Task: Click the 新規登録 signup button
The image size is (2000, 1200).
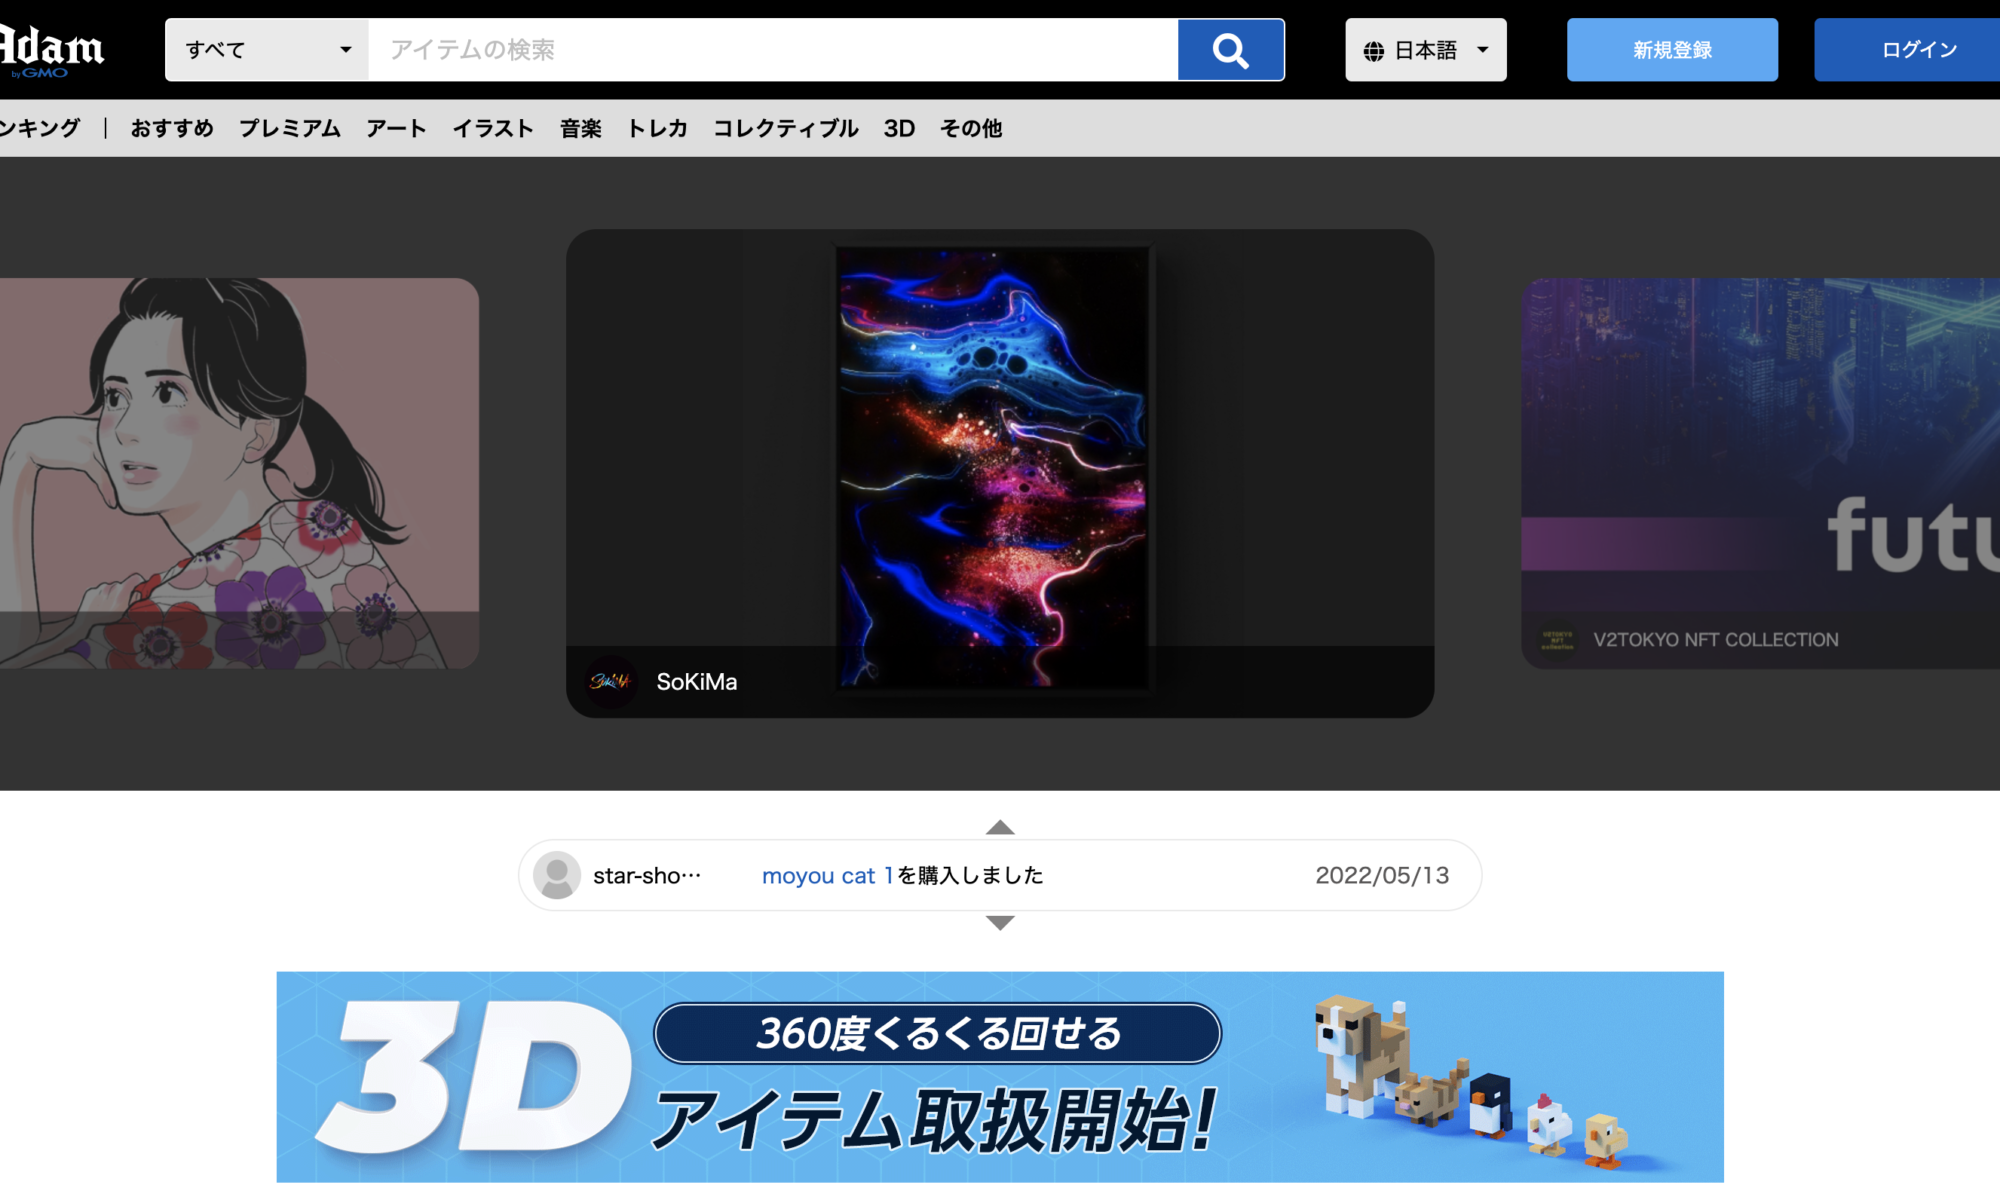Action: [x=1671, y=49]
